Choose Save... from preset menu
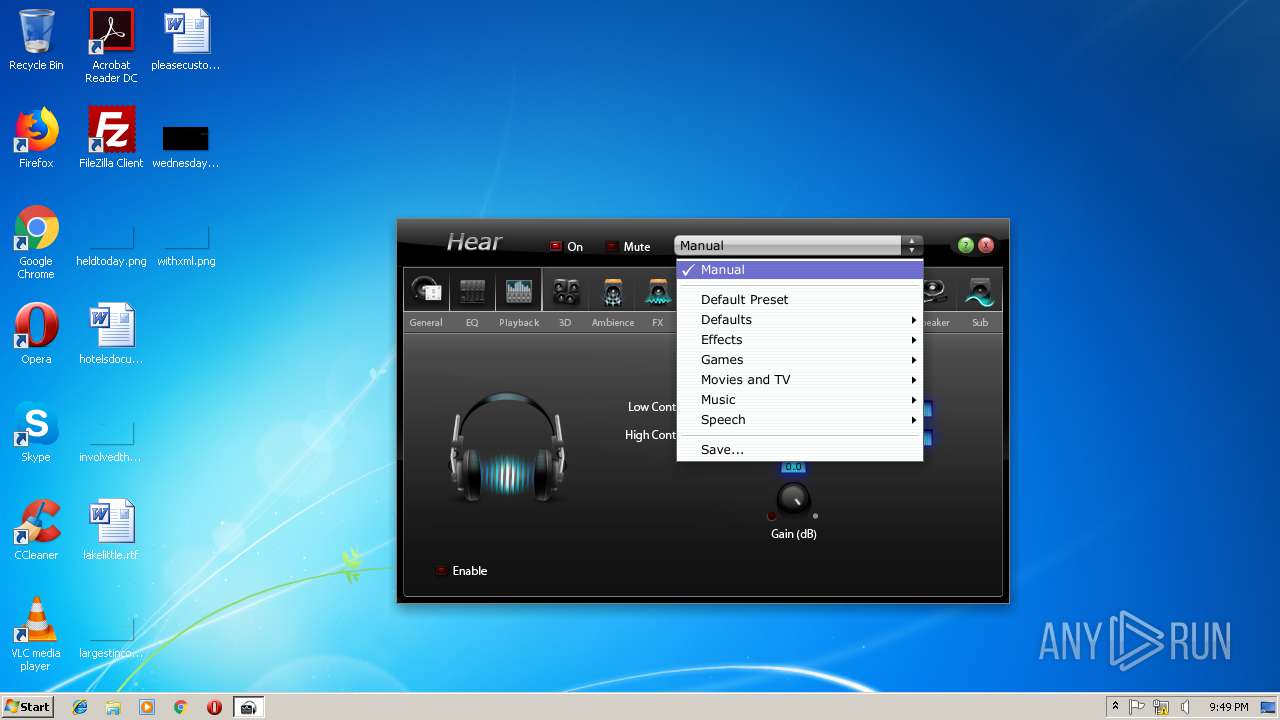 799,450
